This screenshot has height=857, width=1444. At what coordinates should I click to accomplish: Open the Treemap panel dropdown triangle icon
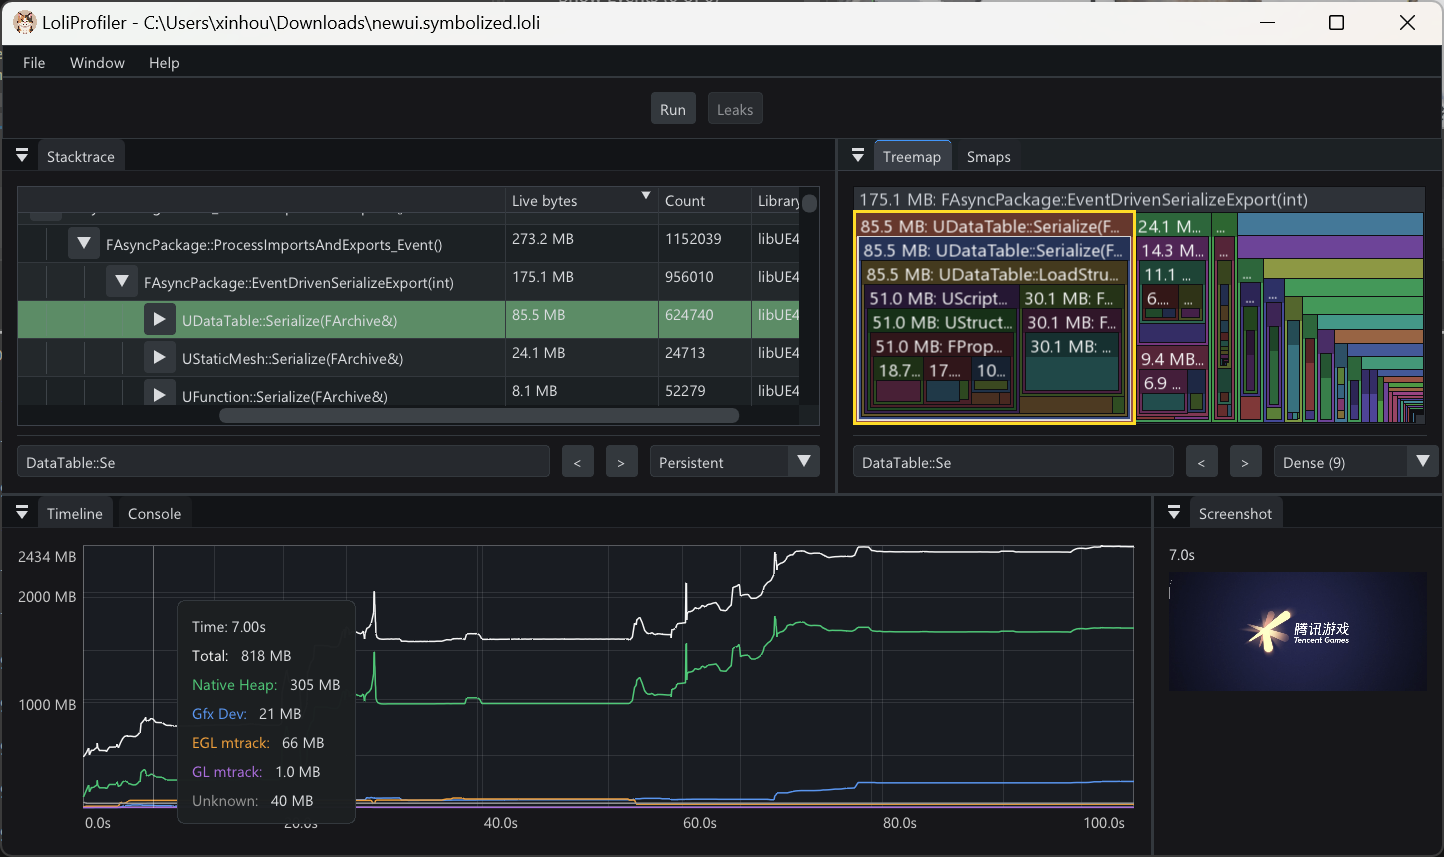click(858, 156)
